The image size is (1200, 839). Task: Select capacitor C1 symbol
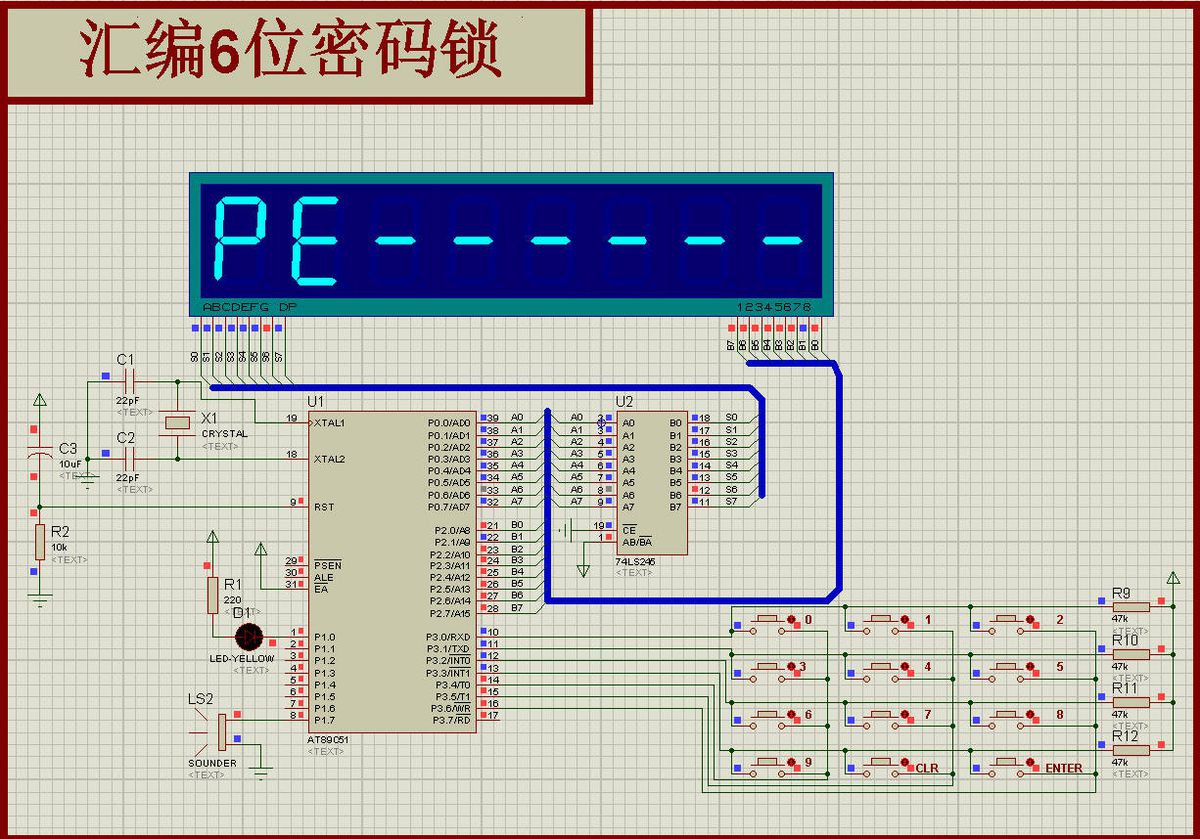click(x=131, y=380)
